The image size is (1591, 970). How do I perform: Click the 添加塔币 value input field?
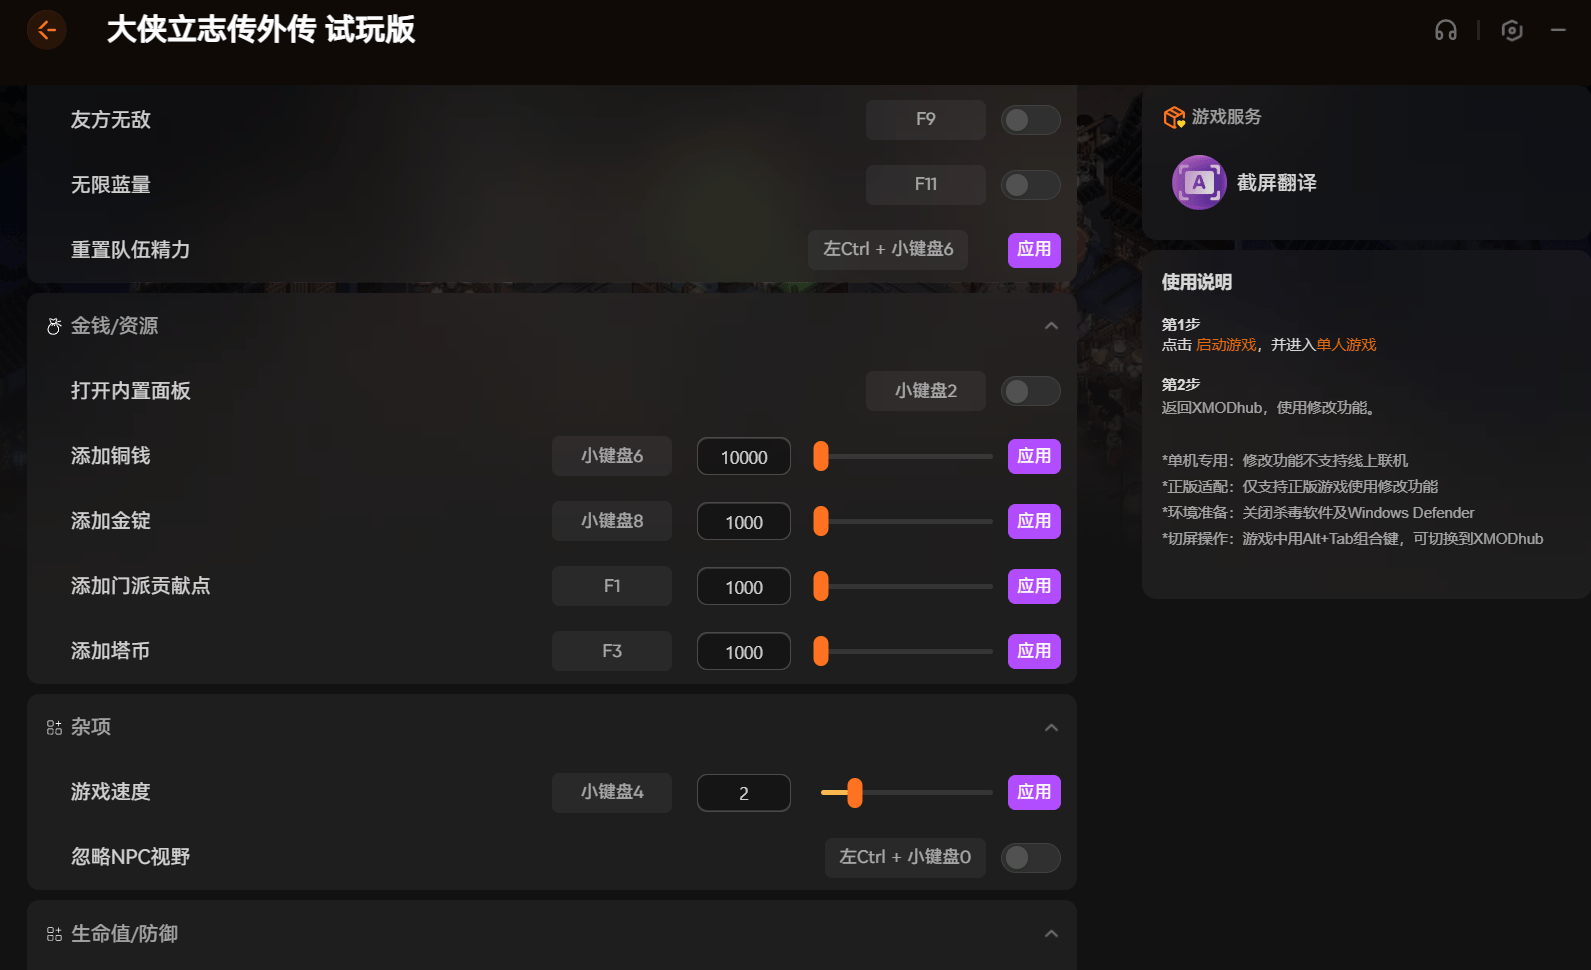tap(743, 652)
